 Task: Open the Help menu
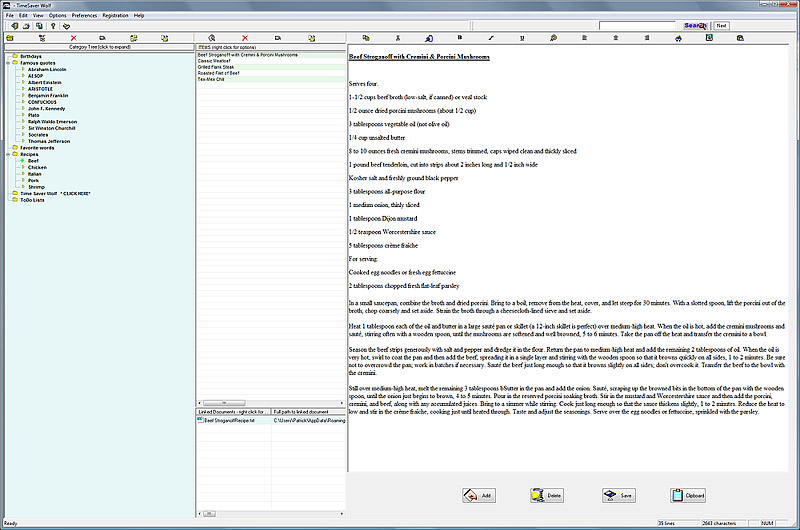click(x=139, y=15)
